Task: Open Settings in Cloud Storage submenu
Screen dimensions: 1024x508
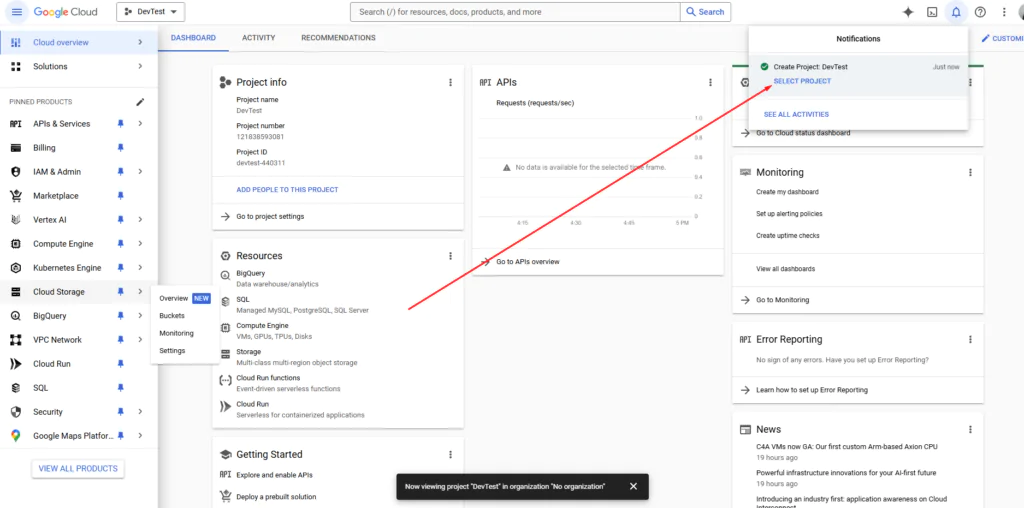Action: click(172, 351)
